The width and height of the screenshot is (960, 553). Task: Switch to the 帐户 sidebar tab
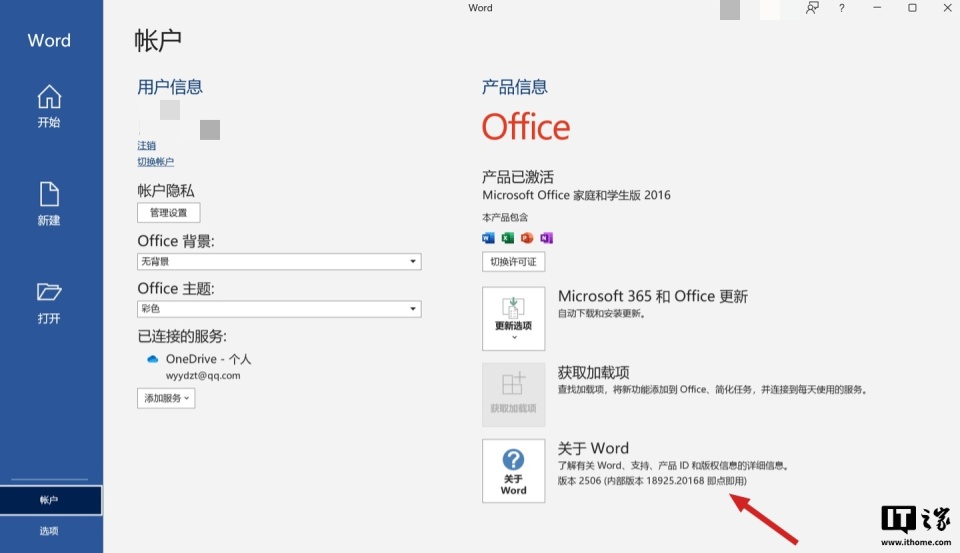pyautogui.click(x=51, y=500)
